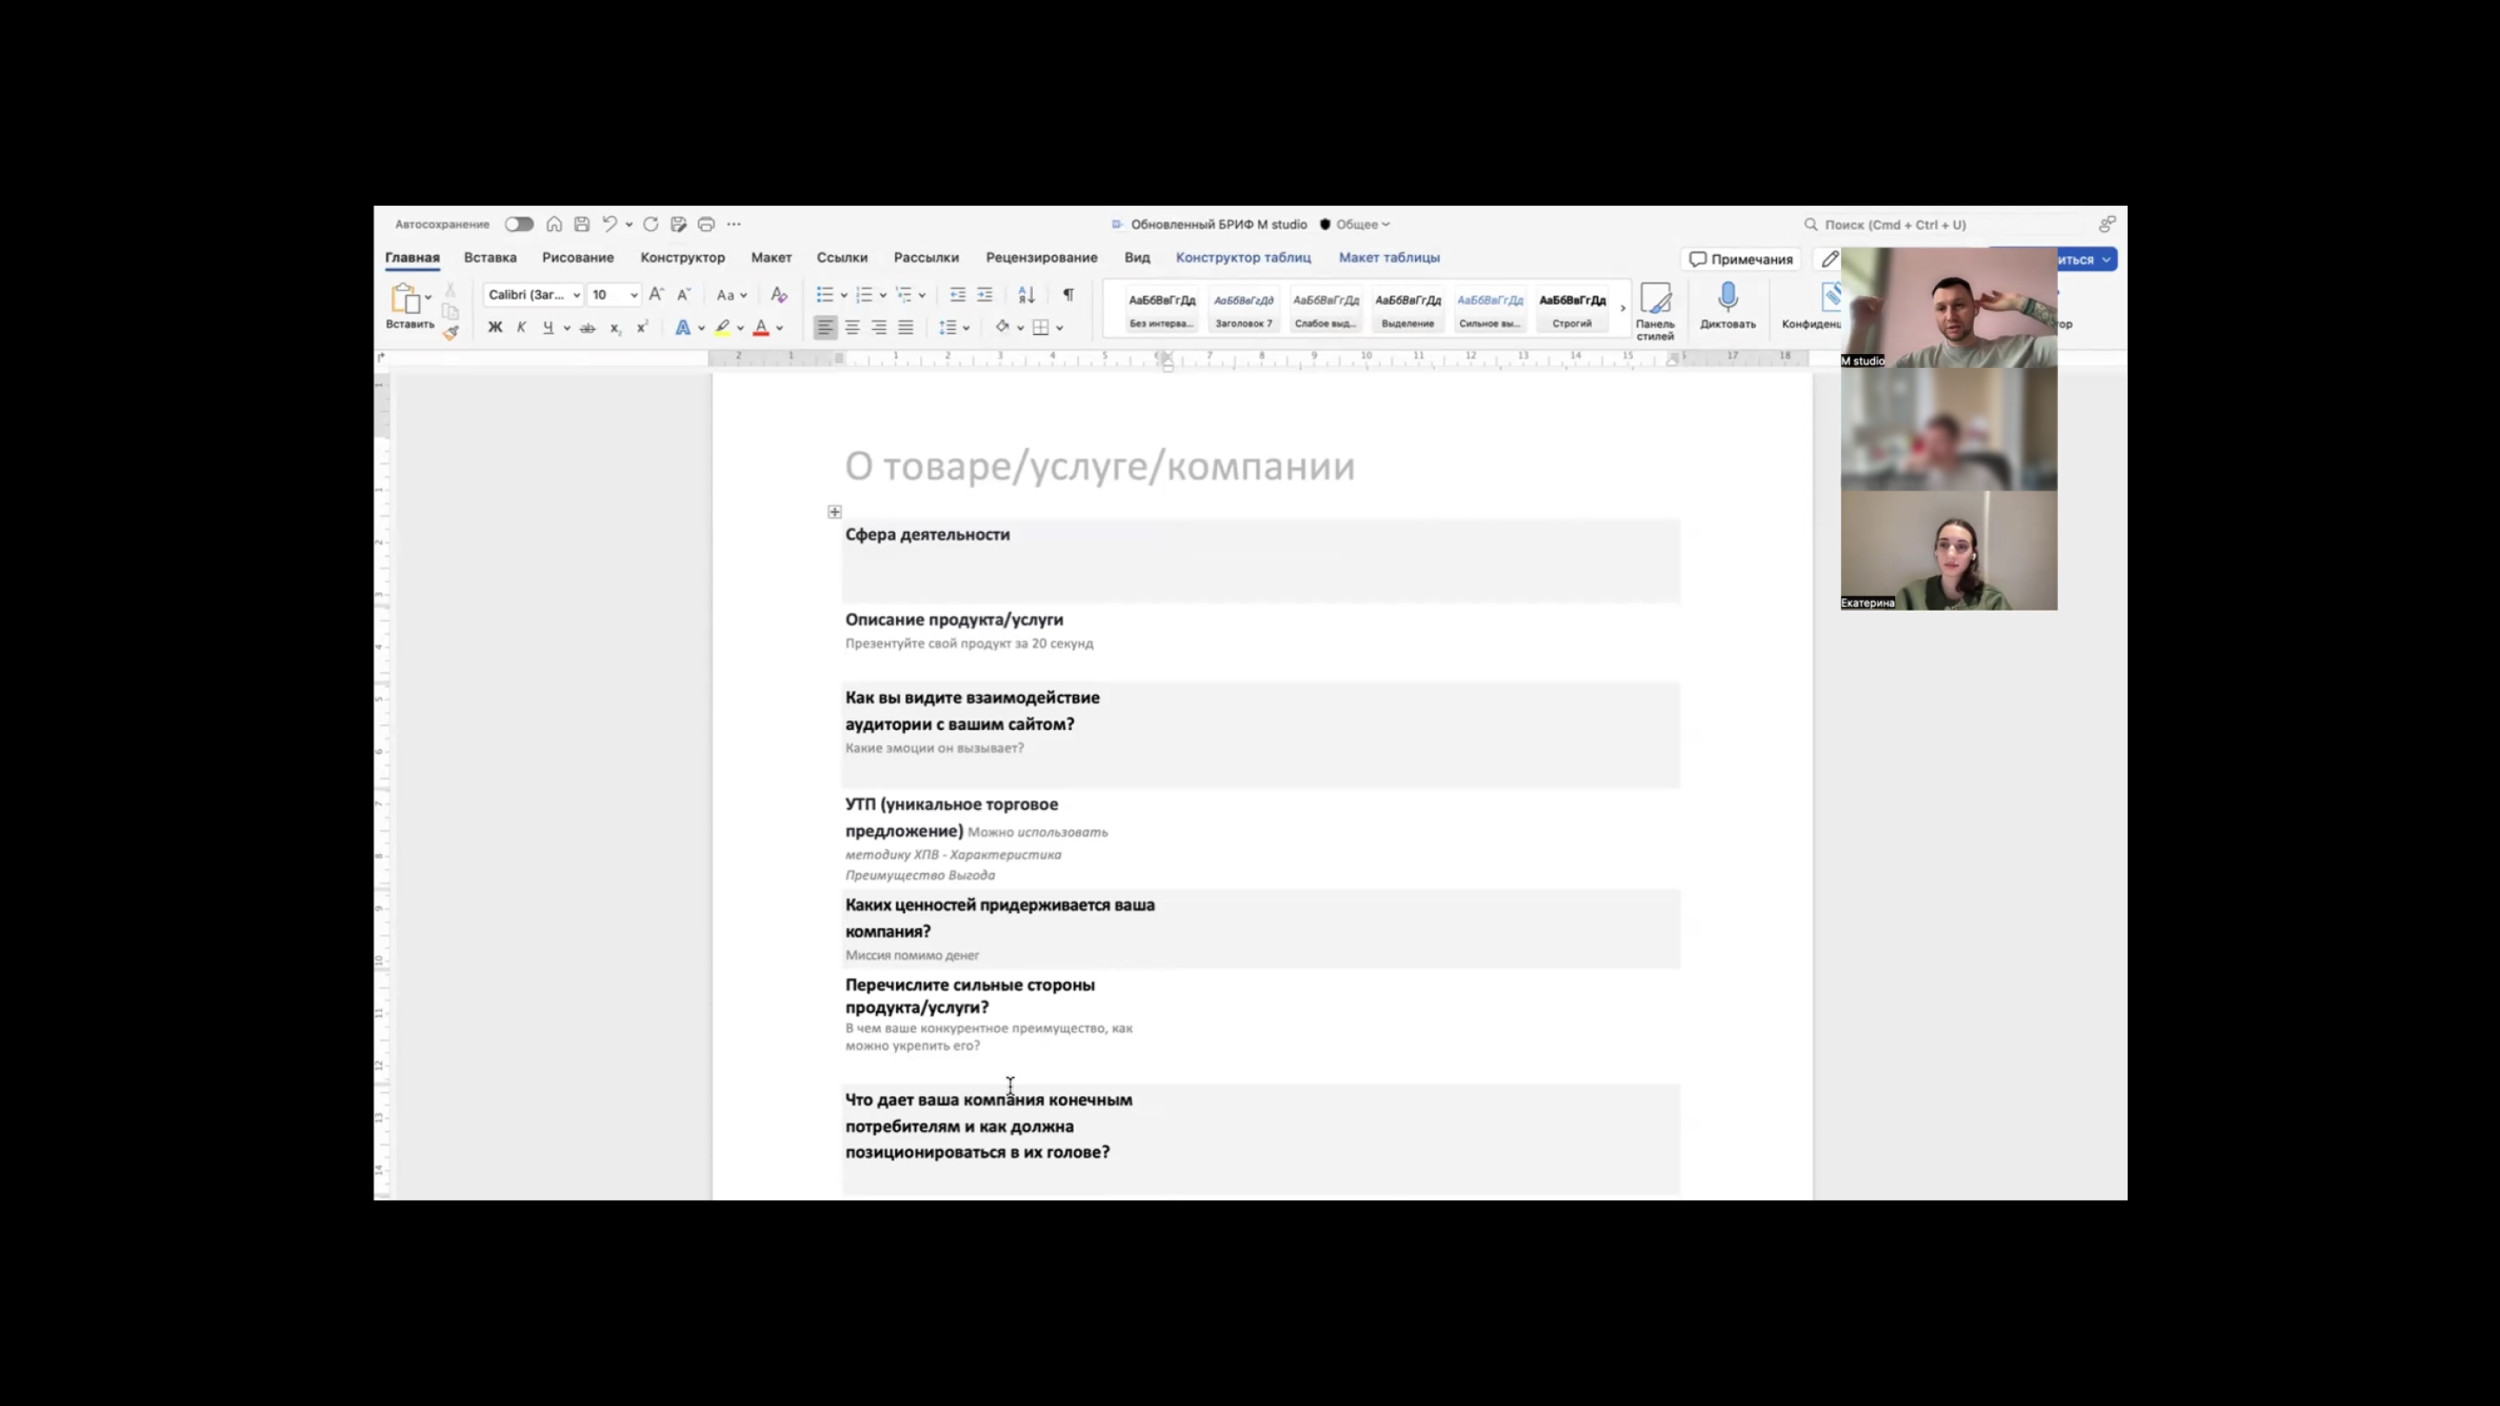Open the font size dropdown
Viewport: 2500px width, 1406px height.
click(634, 295)
